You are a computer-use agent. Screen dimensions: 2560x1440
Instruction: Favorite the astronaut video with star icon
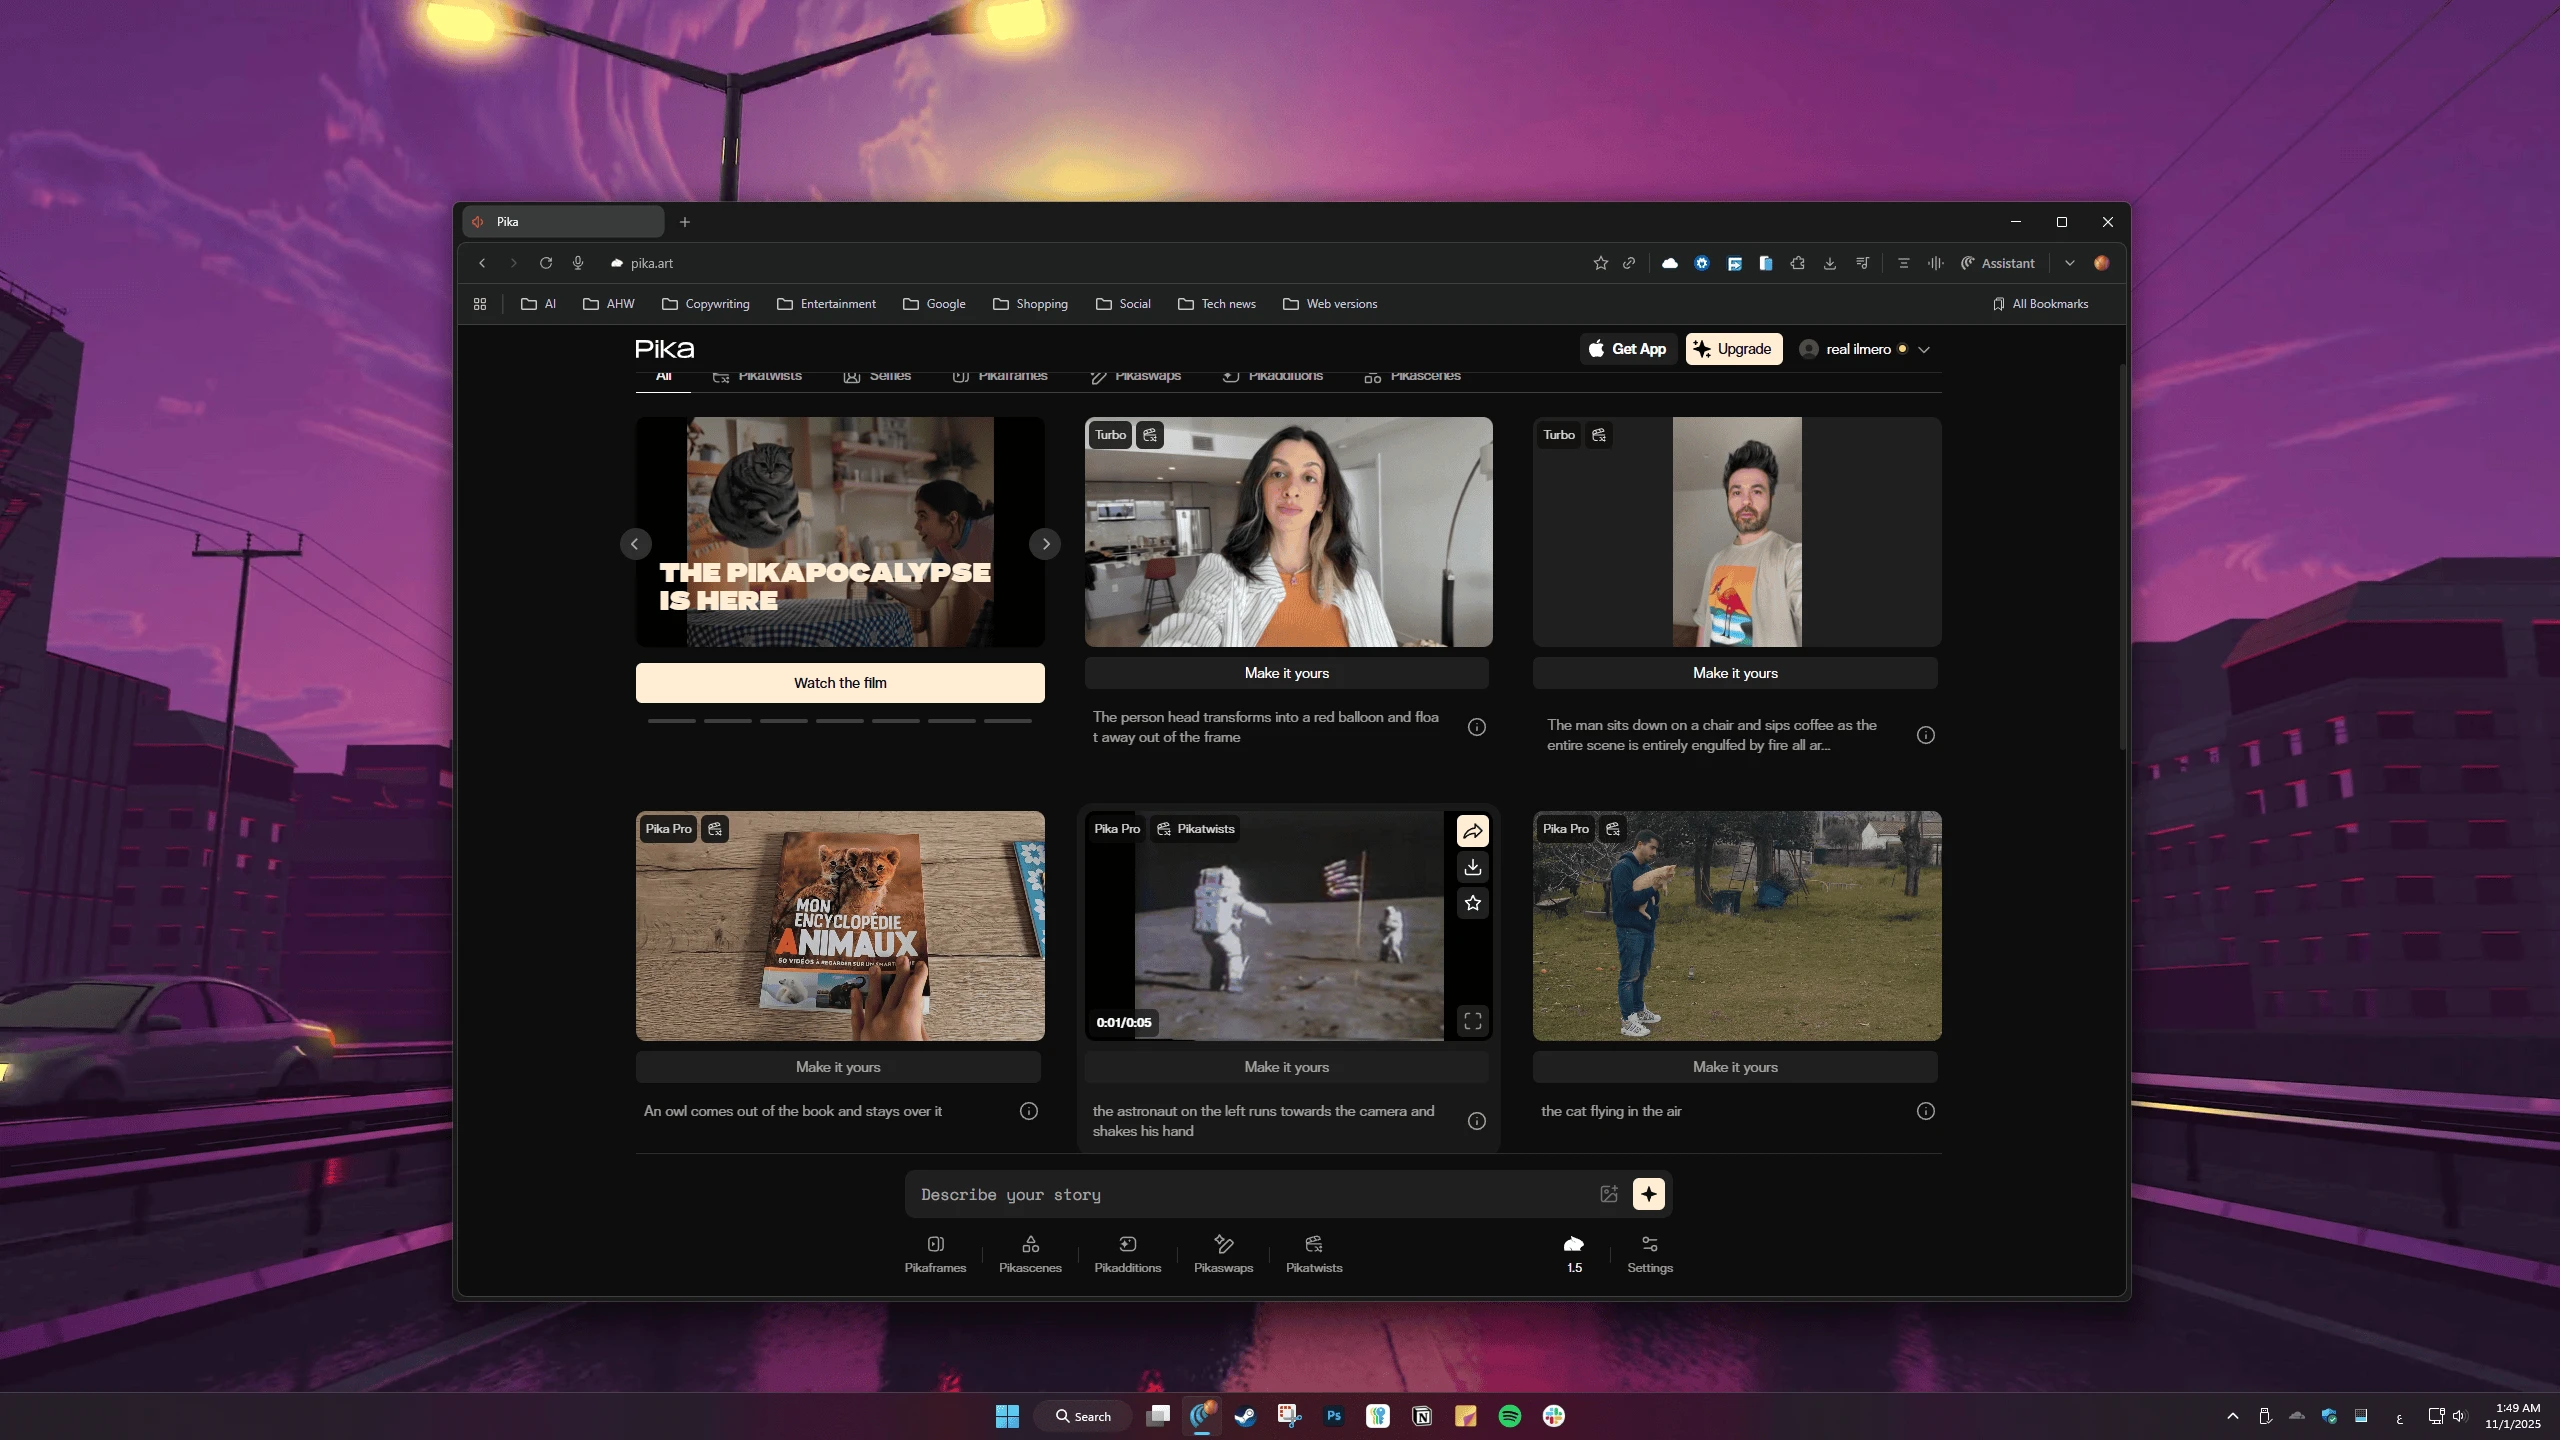(x=1473, y=904)
